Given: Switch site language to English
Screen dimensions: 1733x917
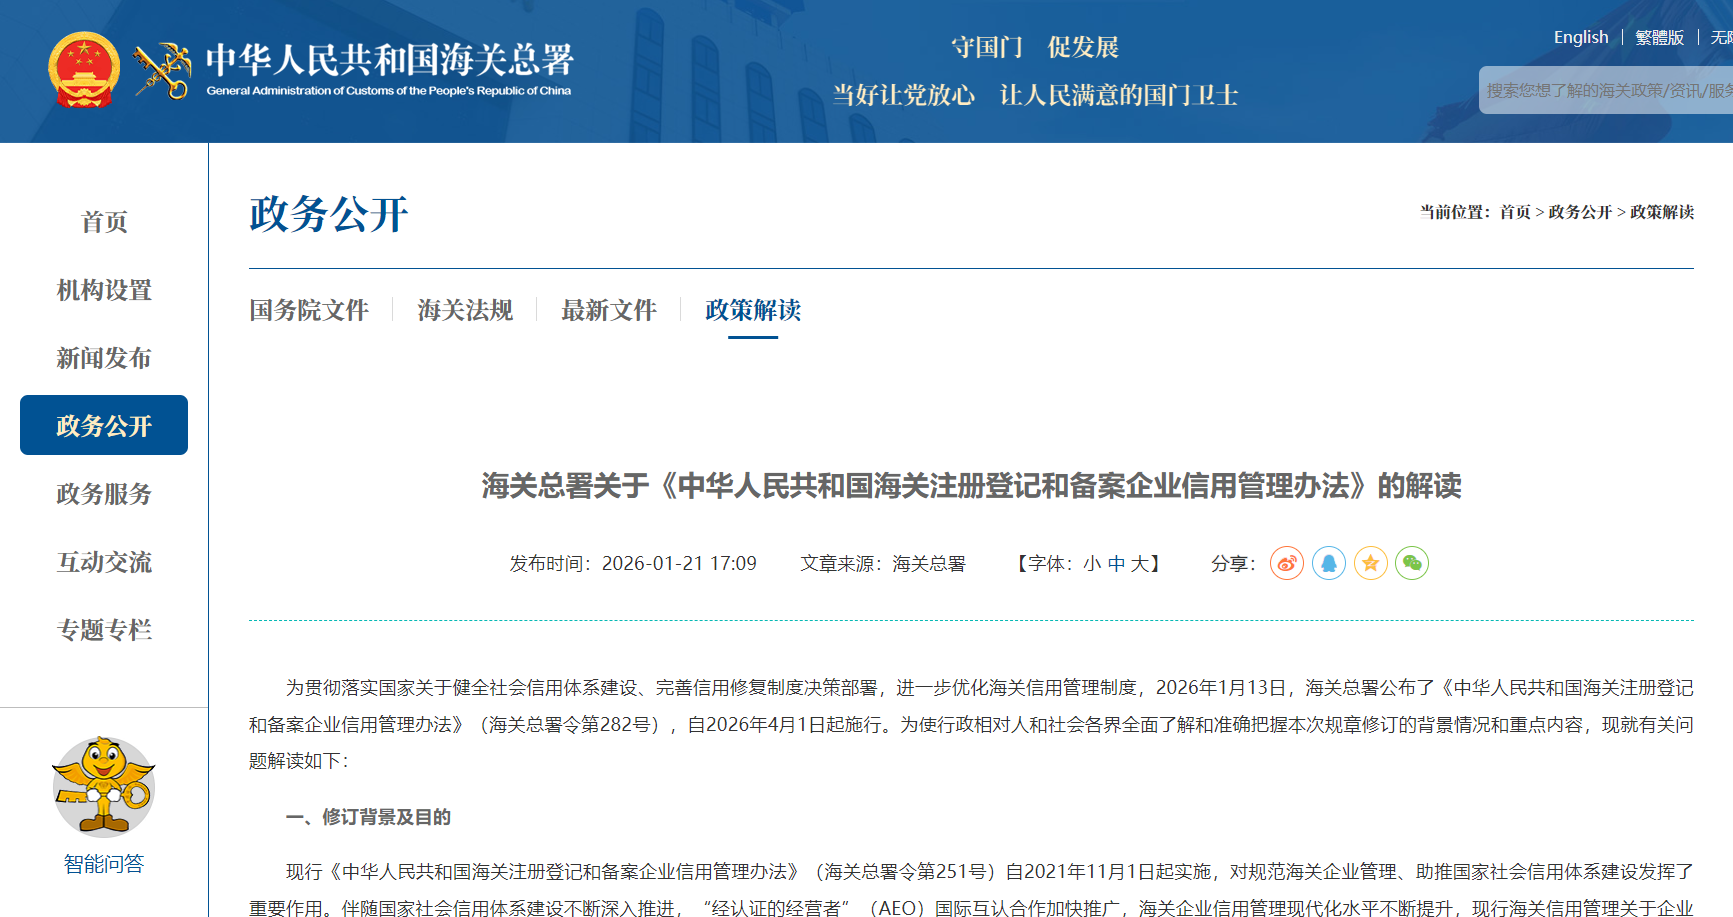Looking at the screenshot, I should point(1580,38).
